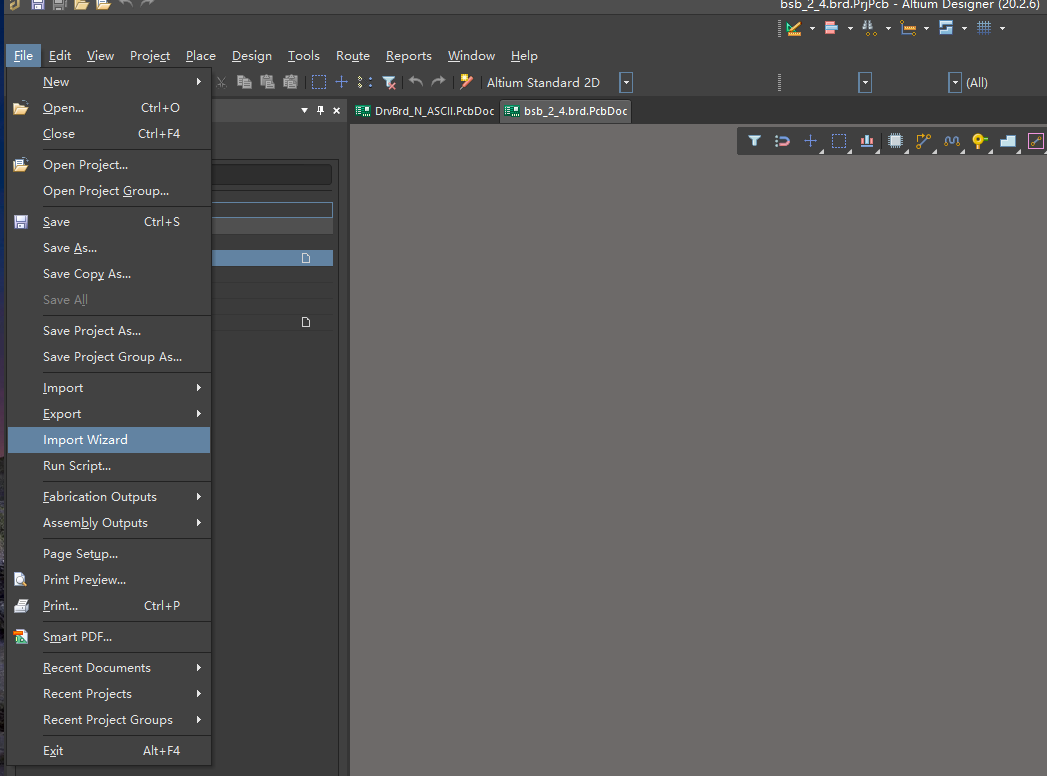Viewport: 1047px width, 776px height.
Task: Open the Edit menu
Action: pyautogui.click(x=60, y=55)
